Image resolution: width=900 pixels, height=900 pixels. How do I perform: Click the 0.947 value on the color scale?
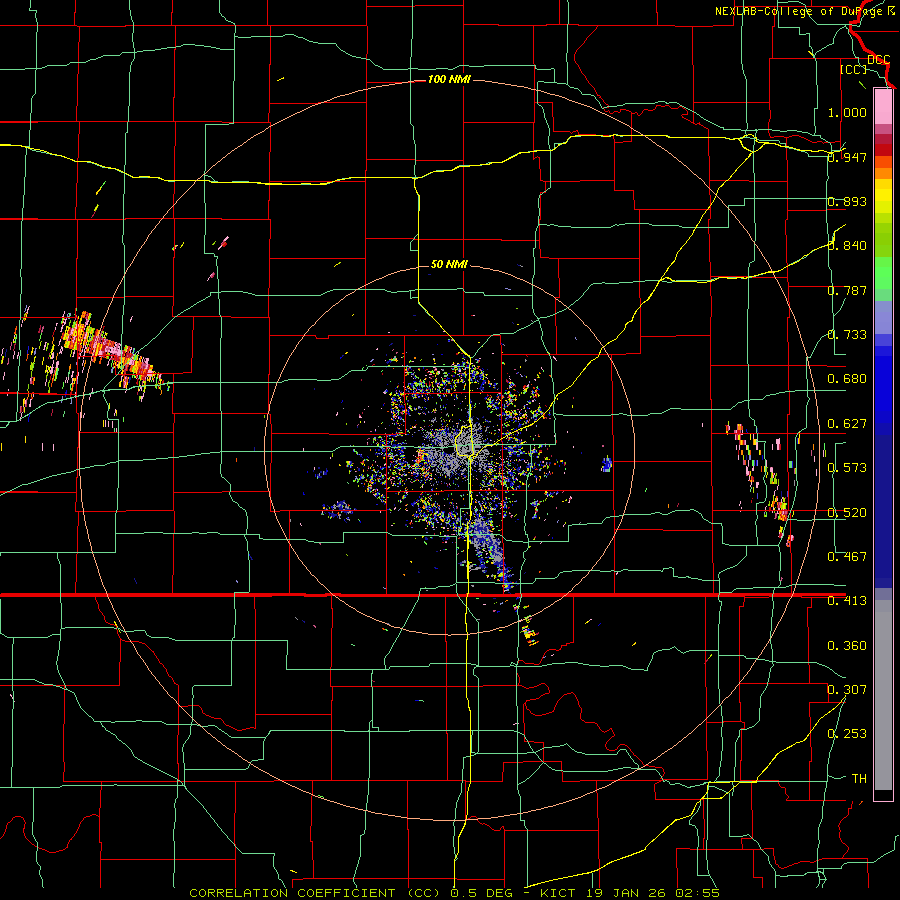click(847, 157)
